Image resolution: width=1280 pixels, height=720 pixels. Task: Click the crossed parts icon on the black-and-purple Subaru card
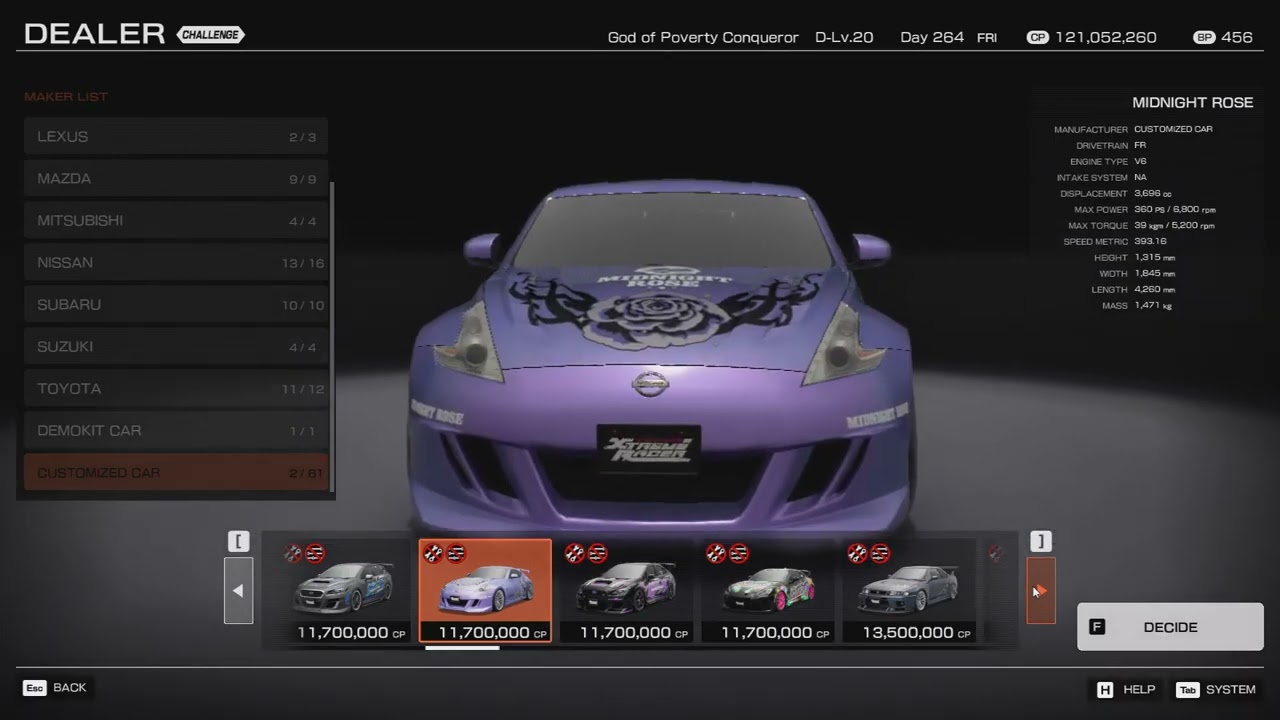click(x=597, y=553)
